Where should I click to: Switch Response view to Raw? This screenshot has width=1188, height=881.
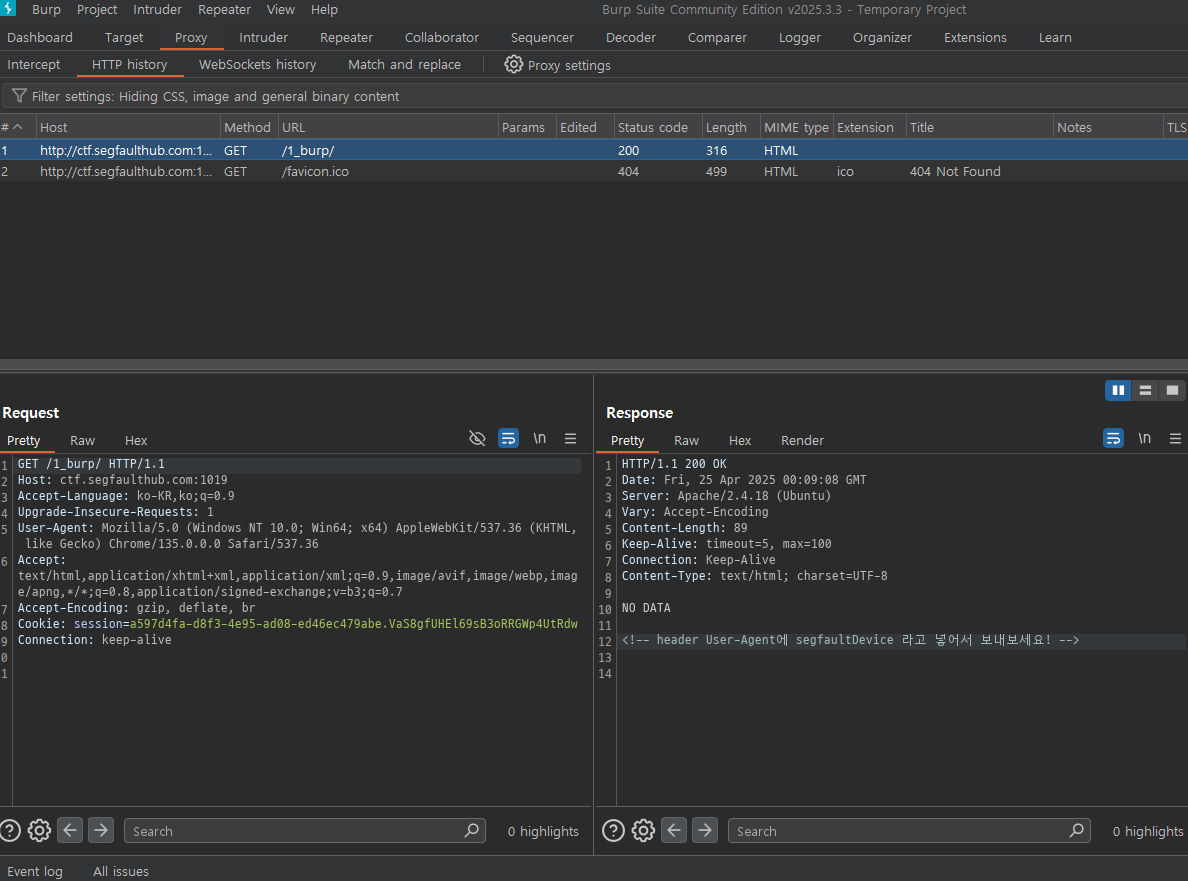(x=686, y=440)
